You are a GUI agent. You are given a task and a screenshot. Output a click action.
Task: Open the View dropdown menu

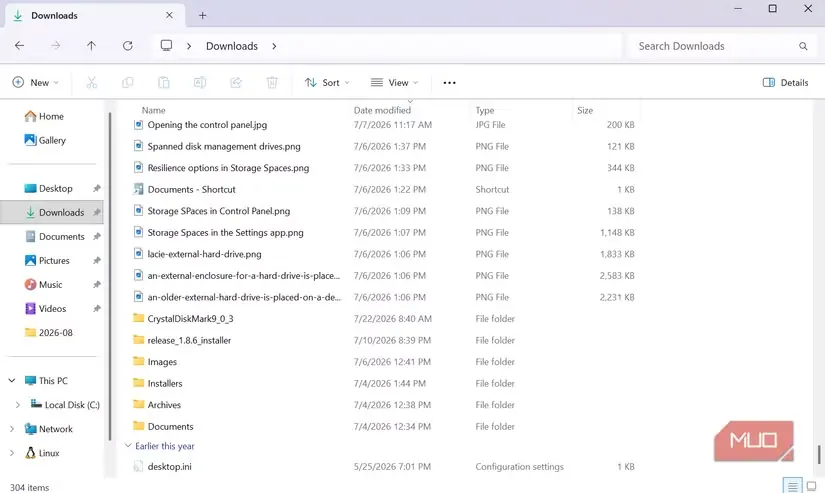pos(395,83)
